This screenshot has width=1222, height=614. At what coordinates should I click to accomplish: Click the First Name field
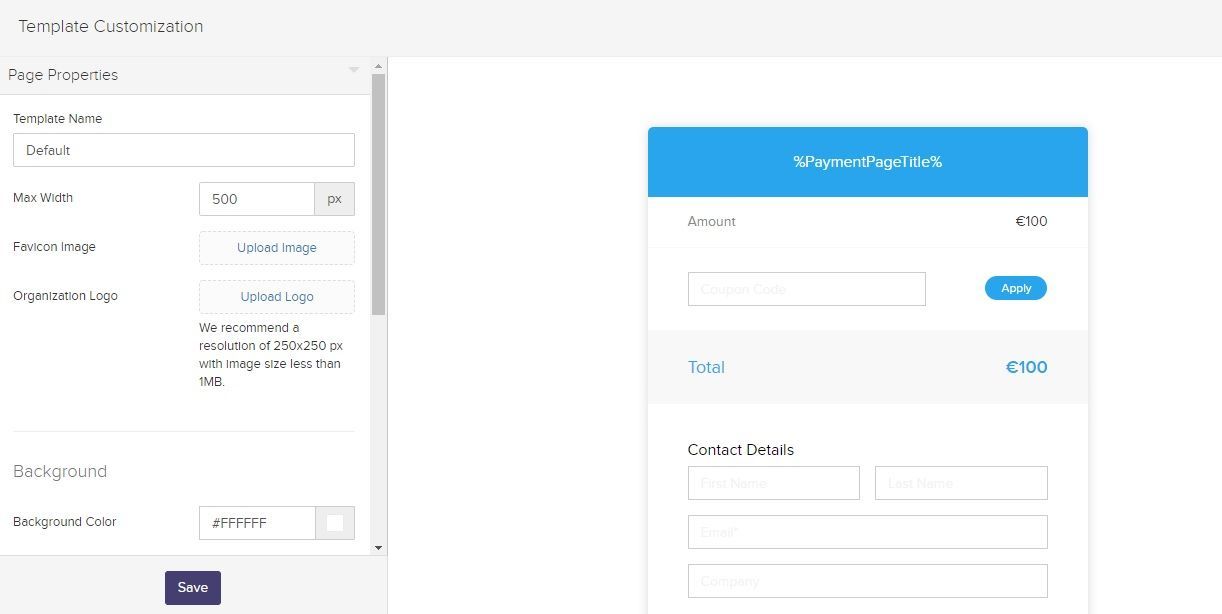click(x=773, y=483)
